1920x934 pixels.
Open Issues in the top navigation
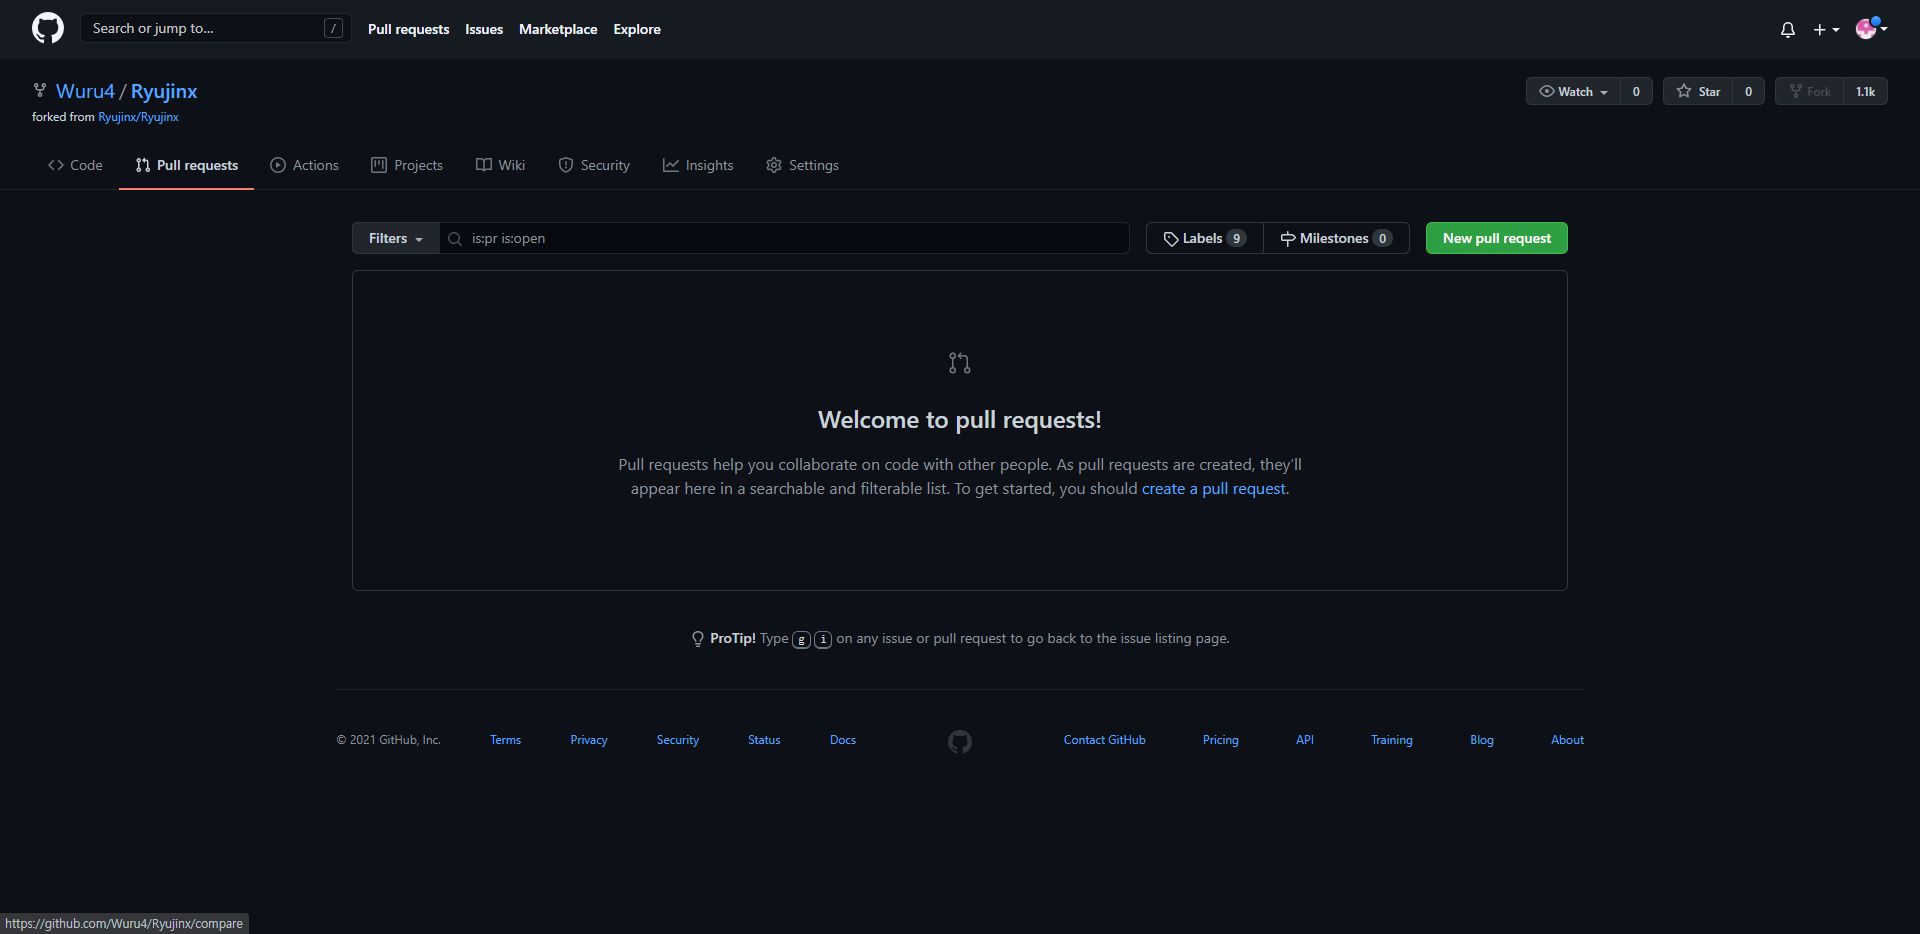pos(484,29)
